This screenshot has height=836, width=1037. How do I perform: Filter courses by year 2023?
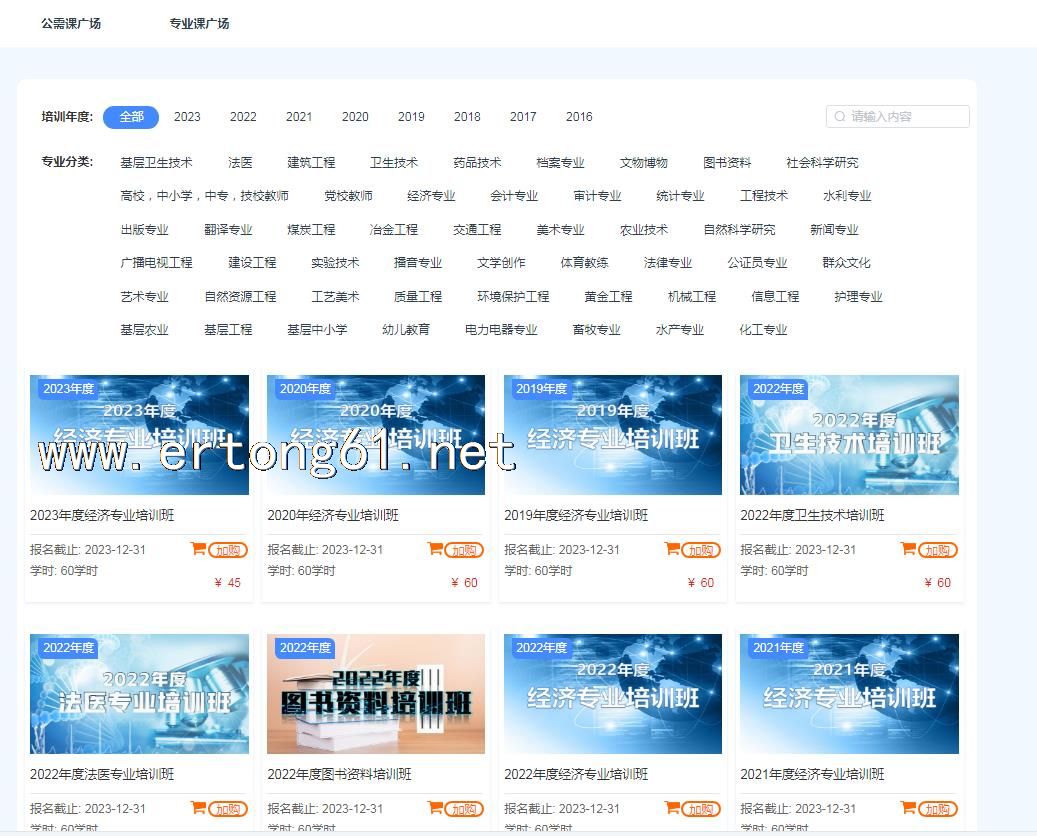(187, 117)
